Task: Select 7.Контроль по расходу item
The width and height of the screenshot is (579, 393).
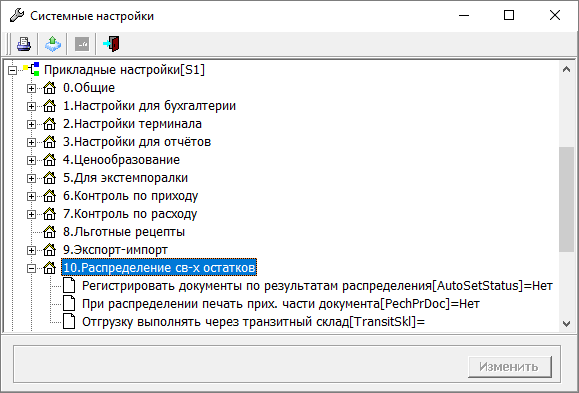Action: [130, 214]
